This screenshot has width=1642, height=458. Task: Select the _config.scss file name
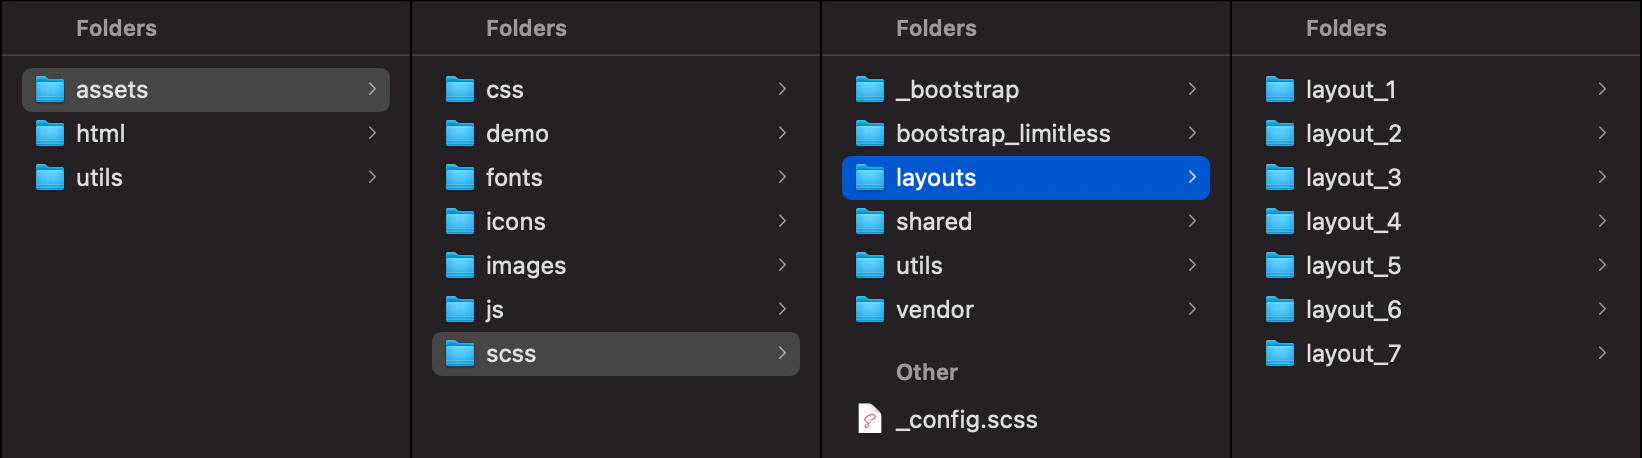coord(966,420)
